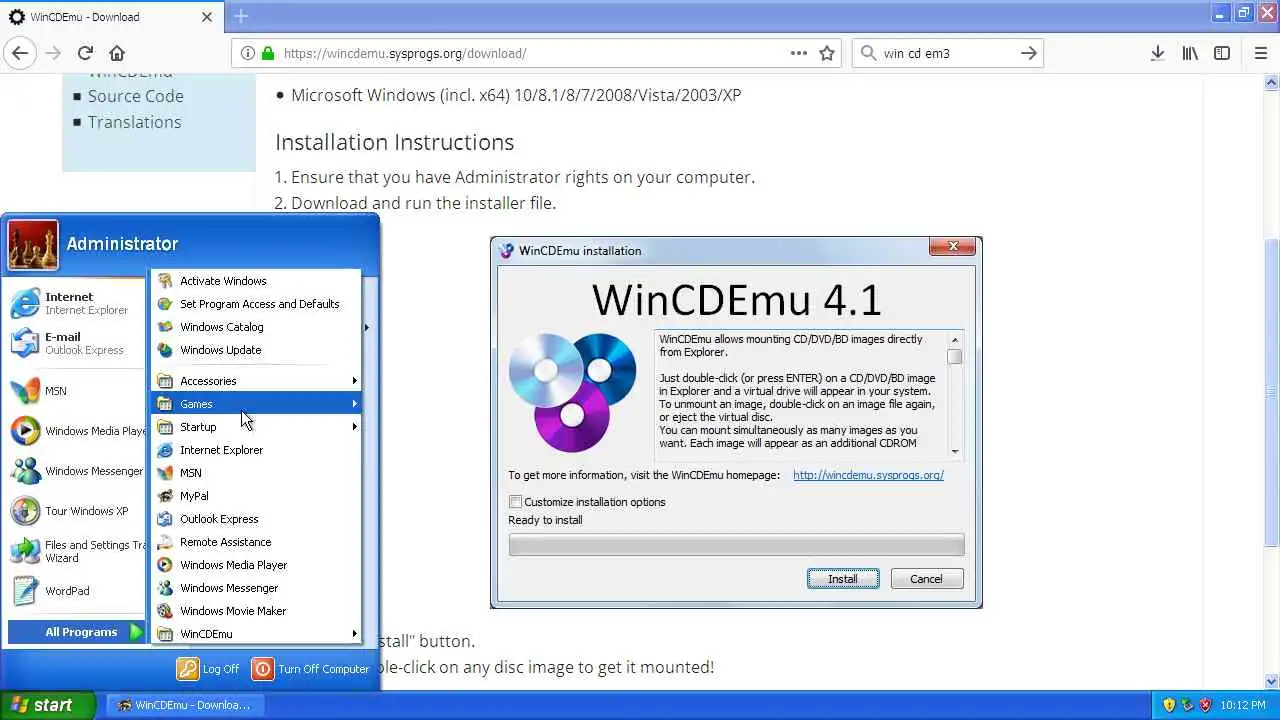This screenshot has width=1280, height=720.
Task: Click the site info circle icon
Action: (x=247, y=53)
